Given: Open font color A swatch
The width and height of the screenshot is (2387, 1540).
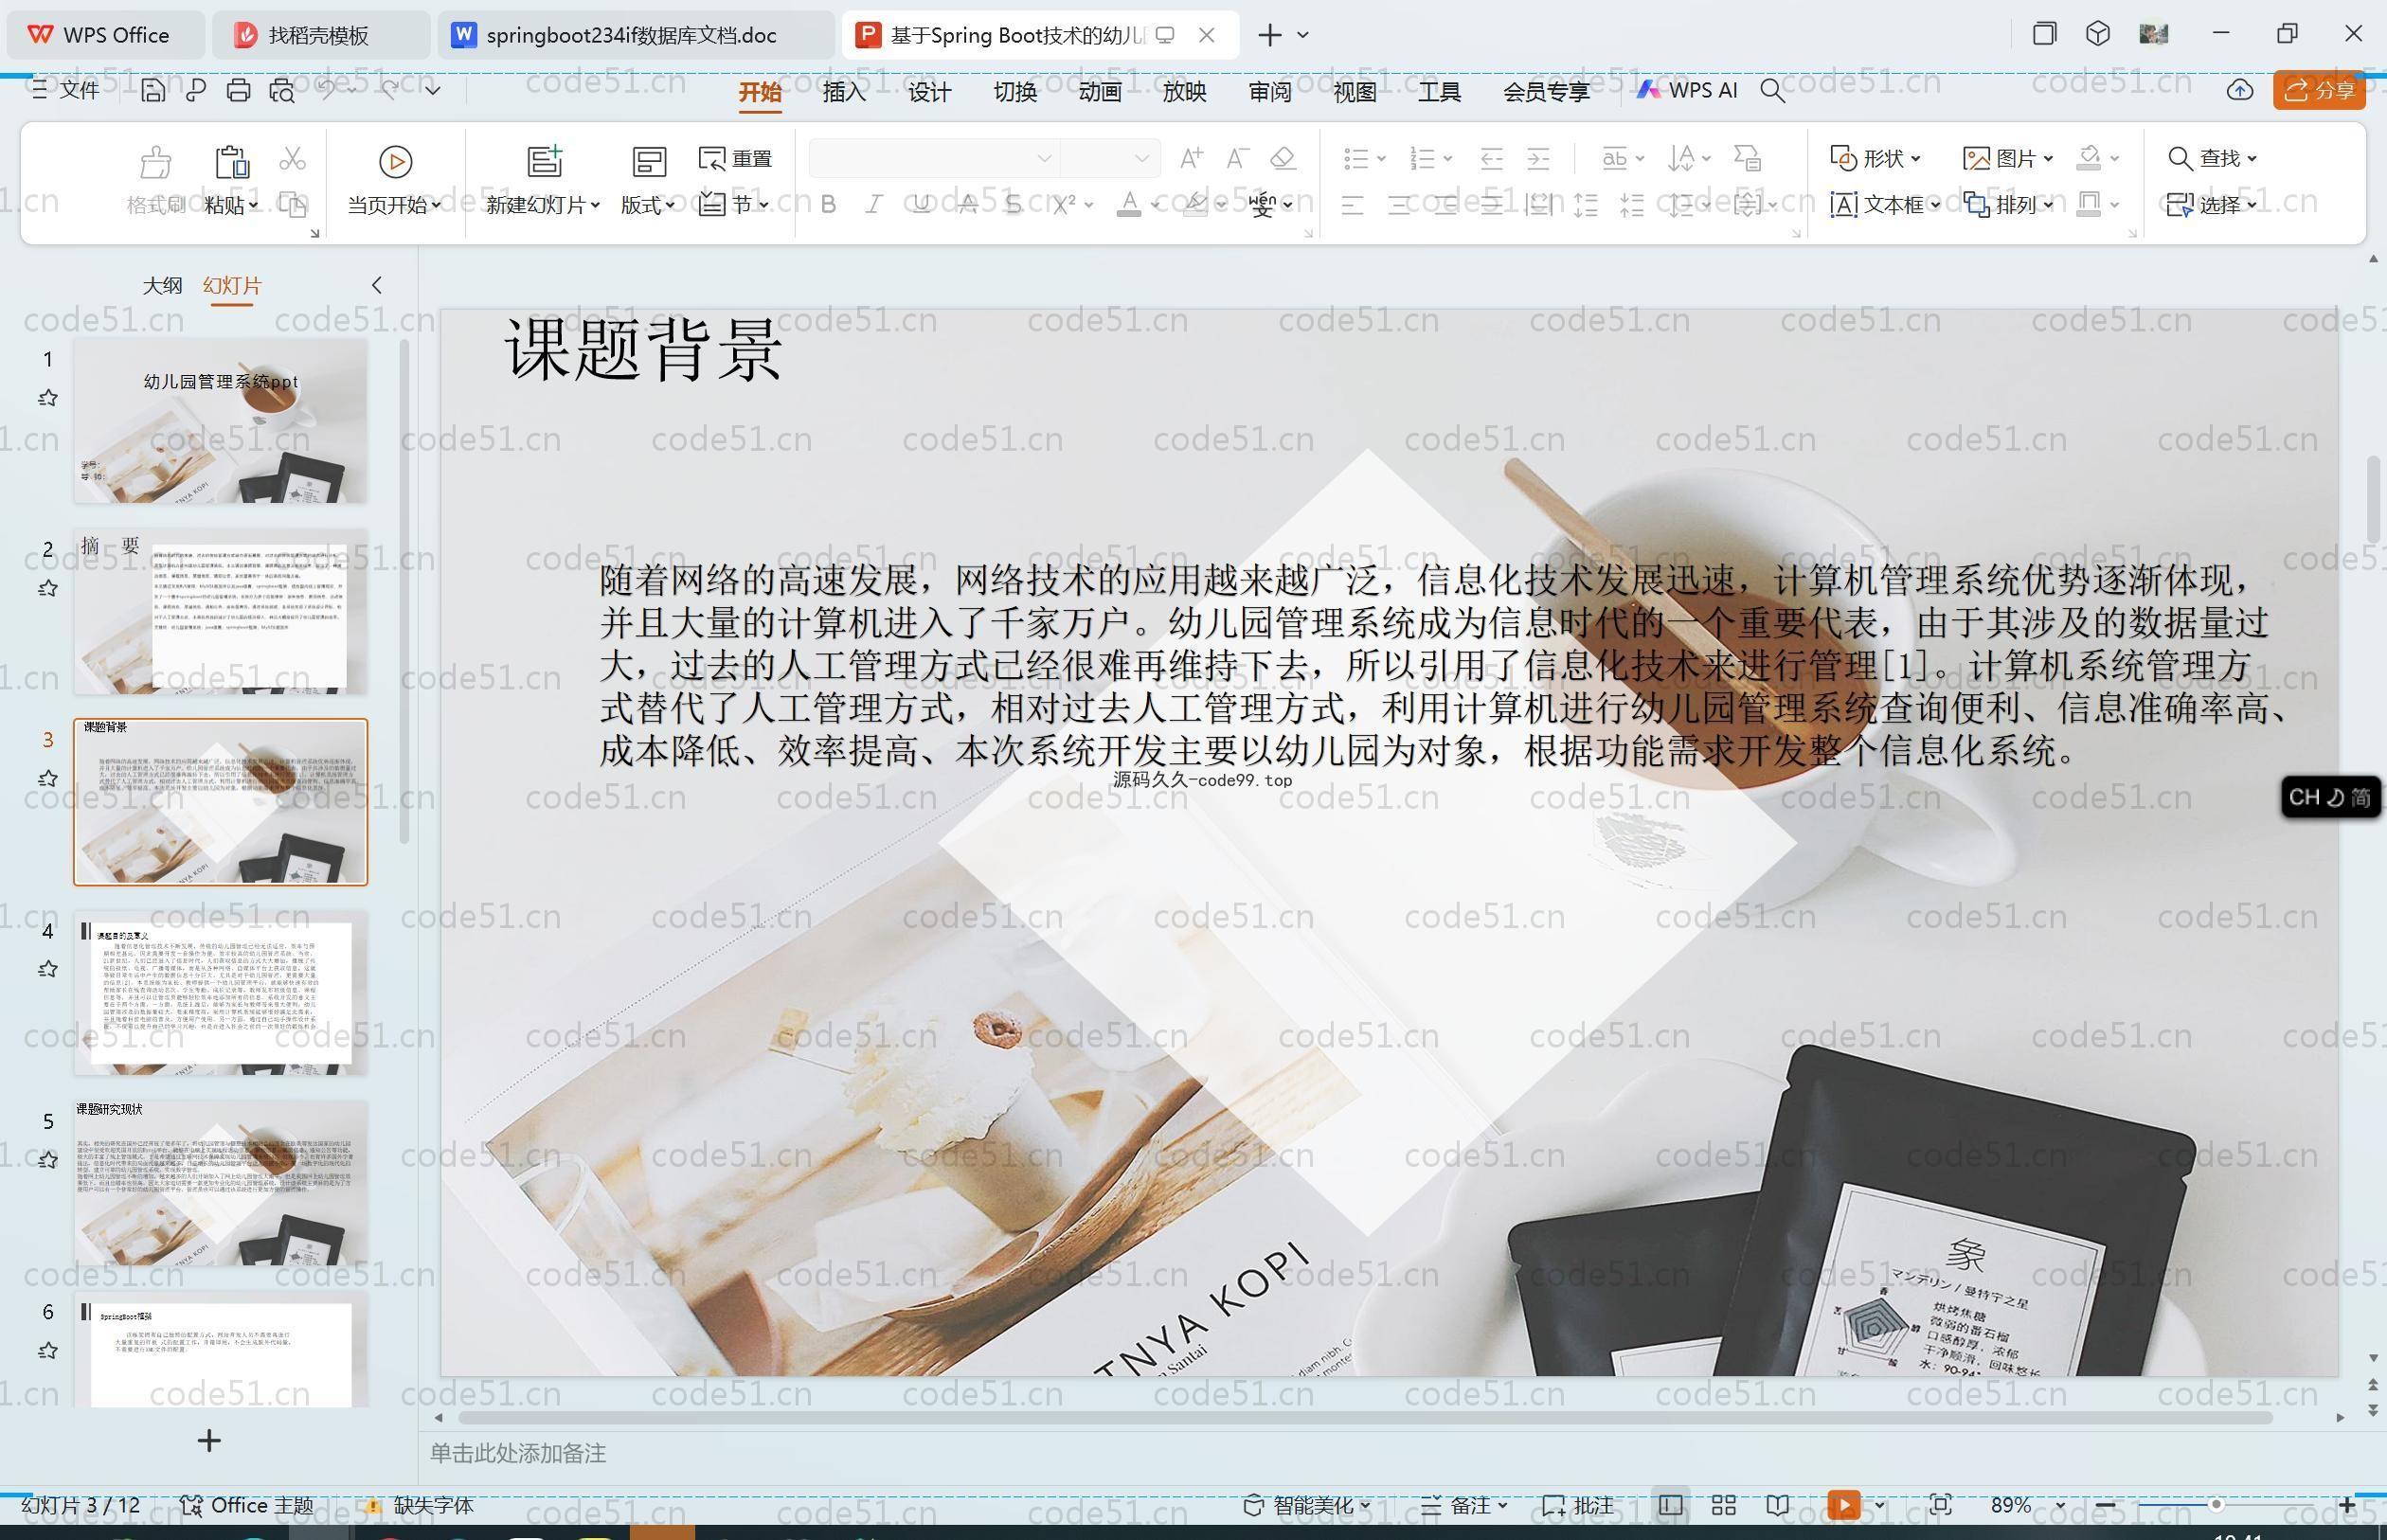Looking at the screenshot, I should click(1129, 205).
